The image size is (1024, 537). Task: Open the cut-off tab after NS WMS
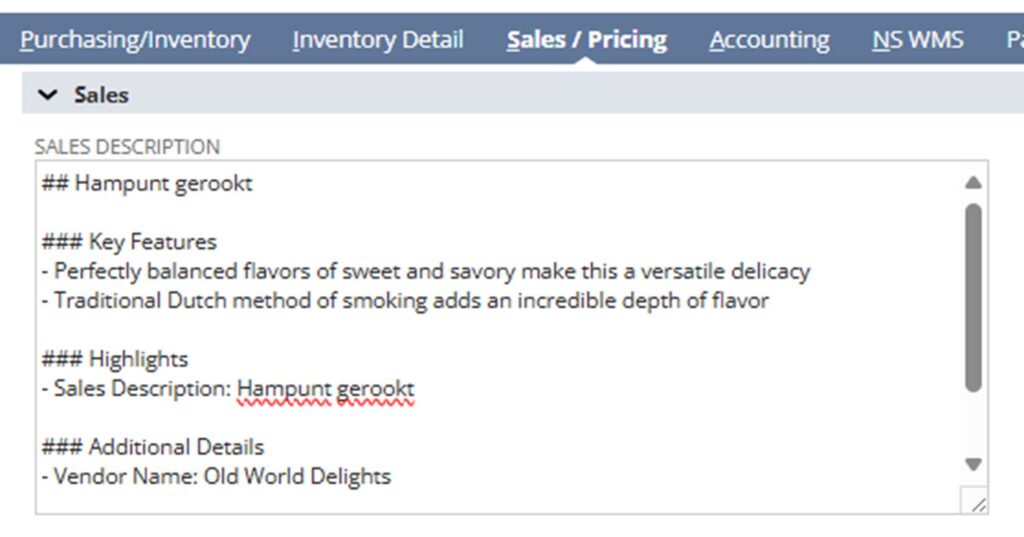tap(1015, 40)
